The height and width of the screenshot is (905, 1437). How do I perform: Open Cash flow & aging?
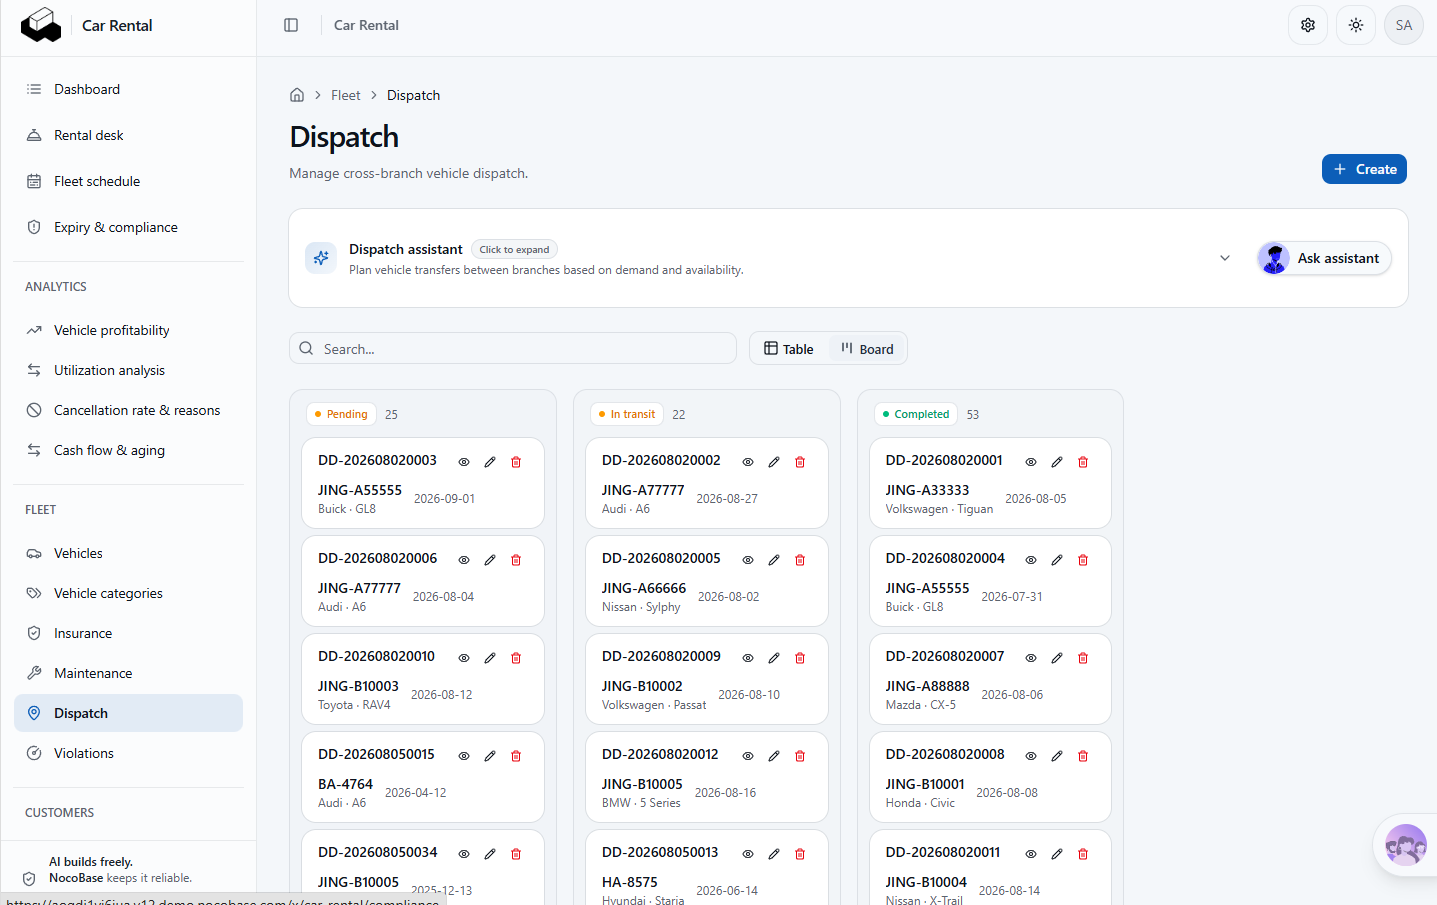tap(129, 450)
